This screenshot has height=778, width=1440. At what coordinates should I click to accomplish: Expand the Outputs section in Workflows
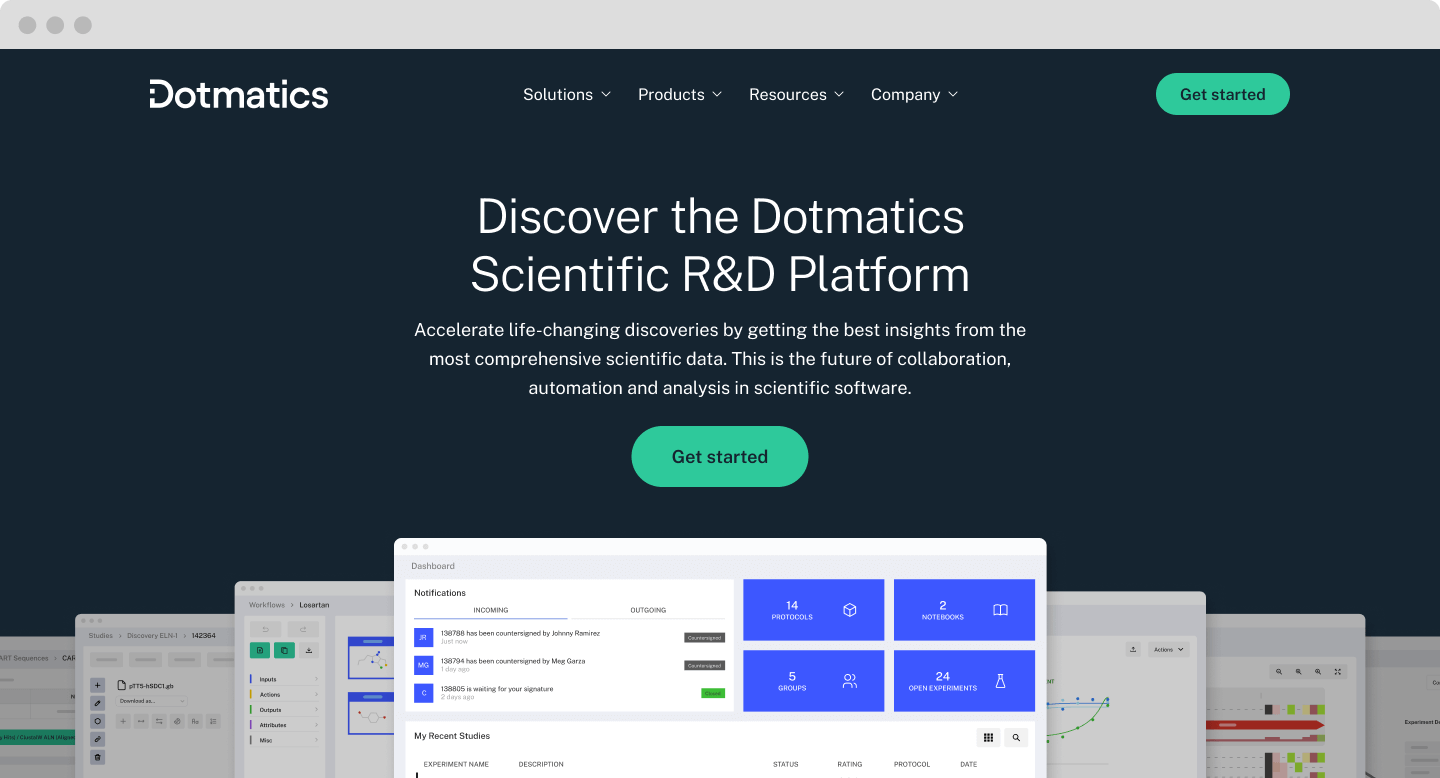[x=284, y=710]
